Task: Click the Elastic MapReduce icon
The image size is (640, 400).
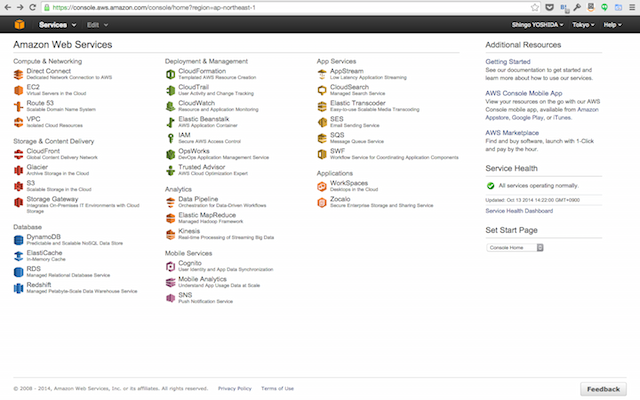Action: pos(170,218)
